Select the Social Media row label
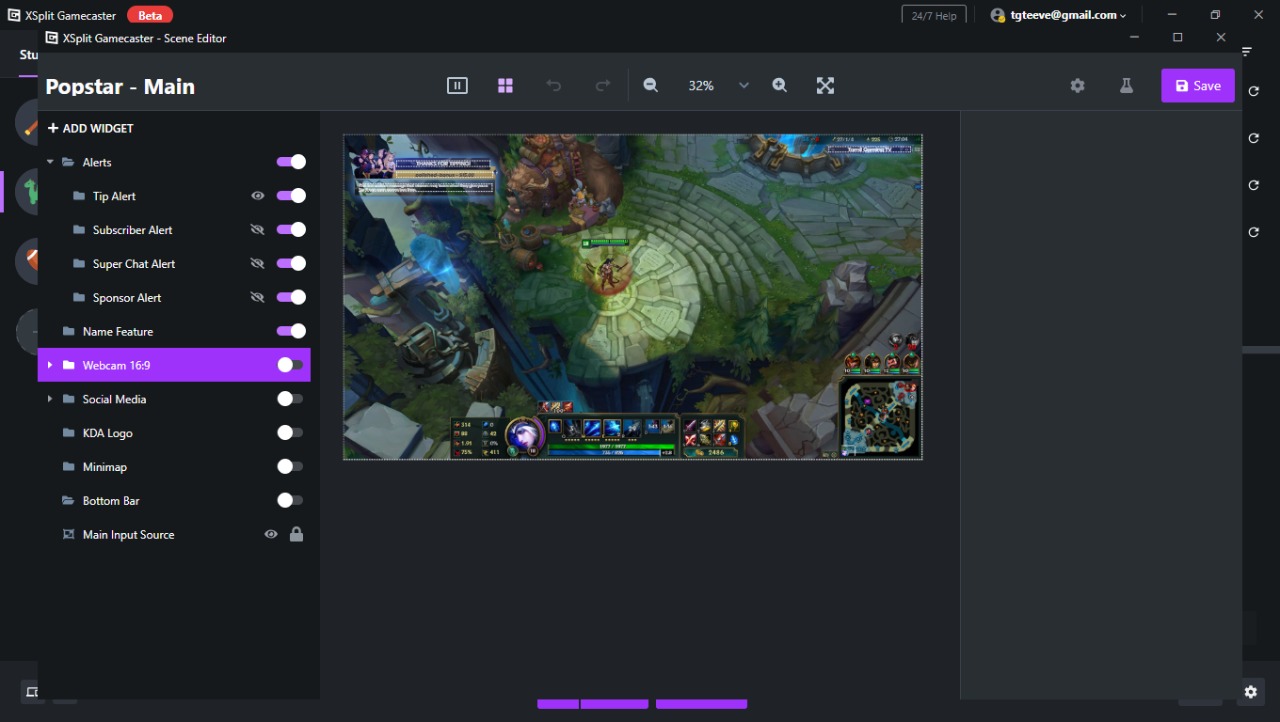Viewport: 1280px width, 722px height. (x=114, y=399)
